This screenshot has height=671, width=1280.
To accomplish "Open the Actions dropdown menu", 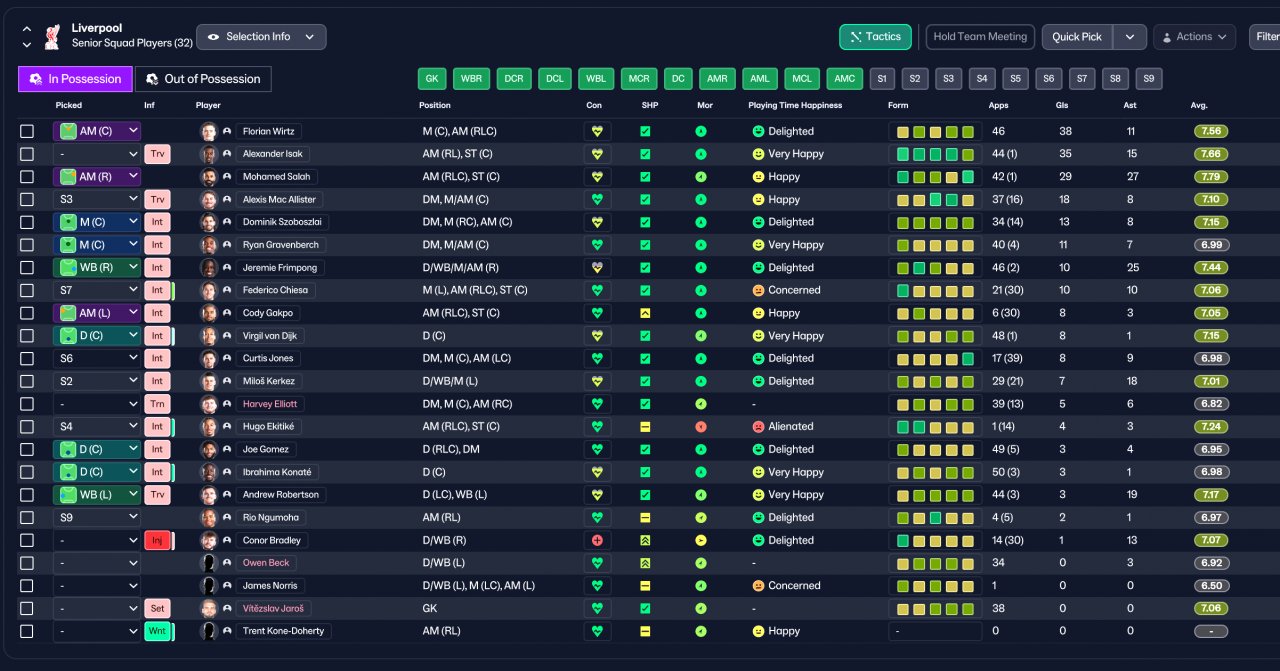I will 1194,37.
